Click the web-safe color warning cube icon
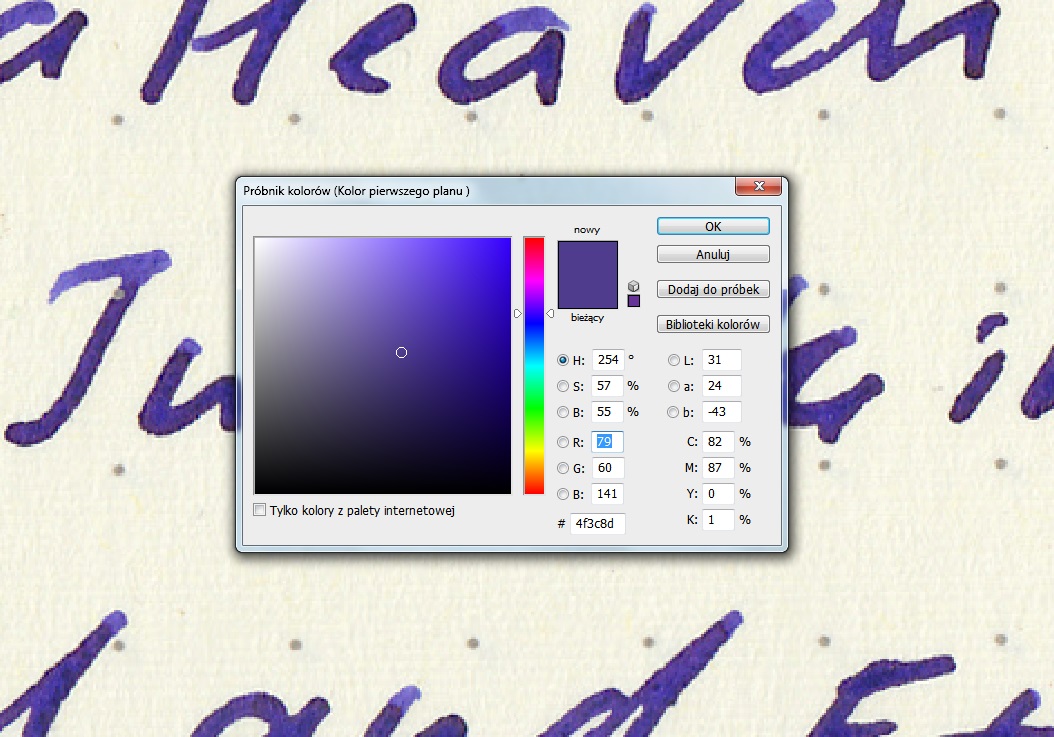The image size is (1054, 737). (634, 286)
